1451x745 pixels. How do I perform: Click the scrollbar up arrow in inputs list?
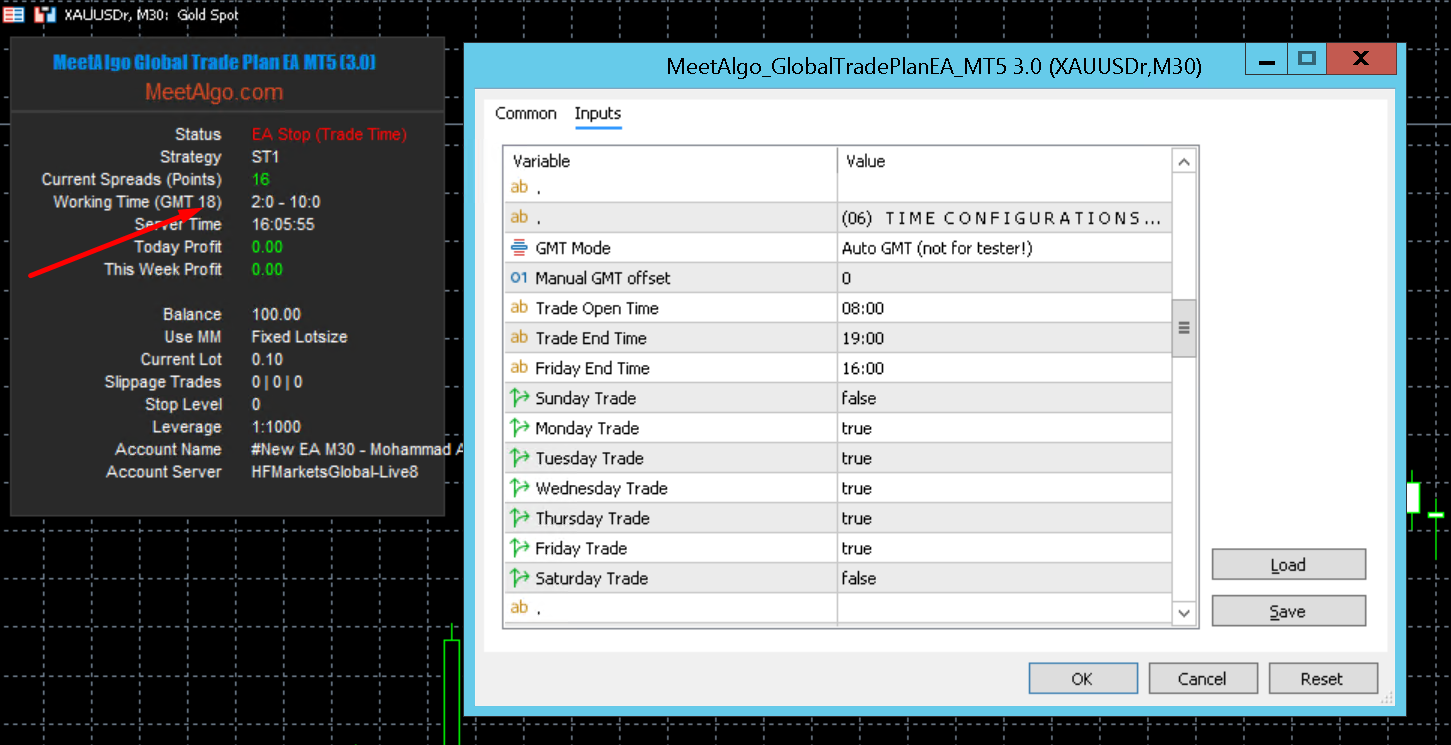[x=1184, y=161]
